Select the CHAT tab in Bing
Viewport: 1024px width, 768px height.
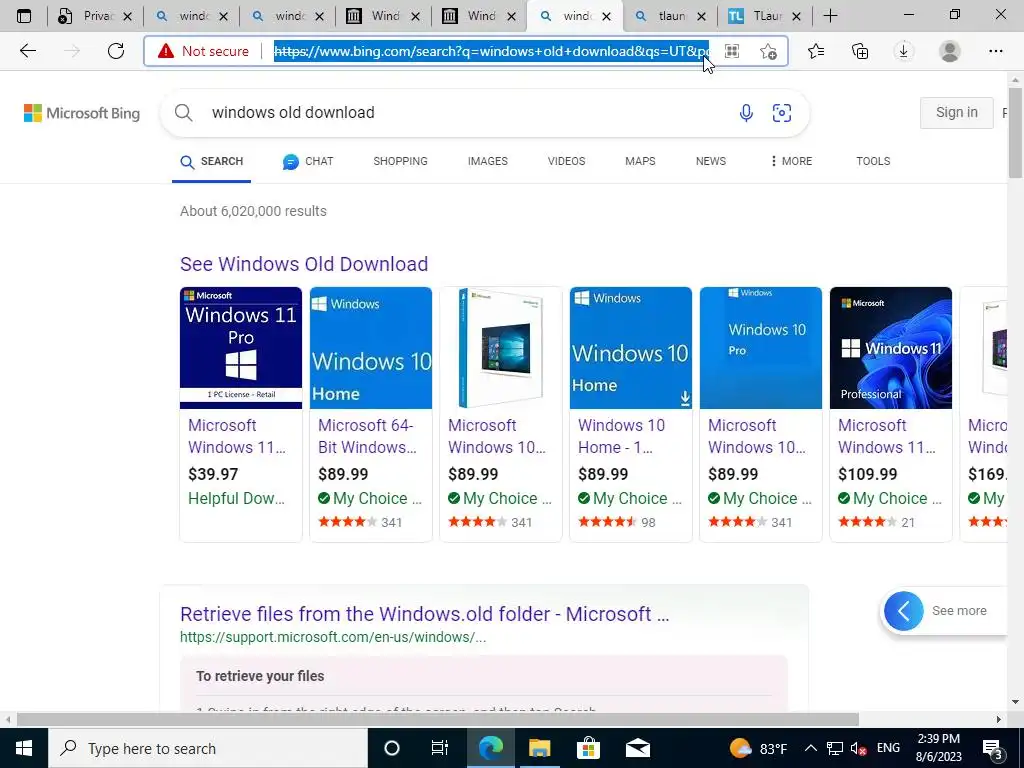(x=308, y=161)
